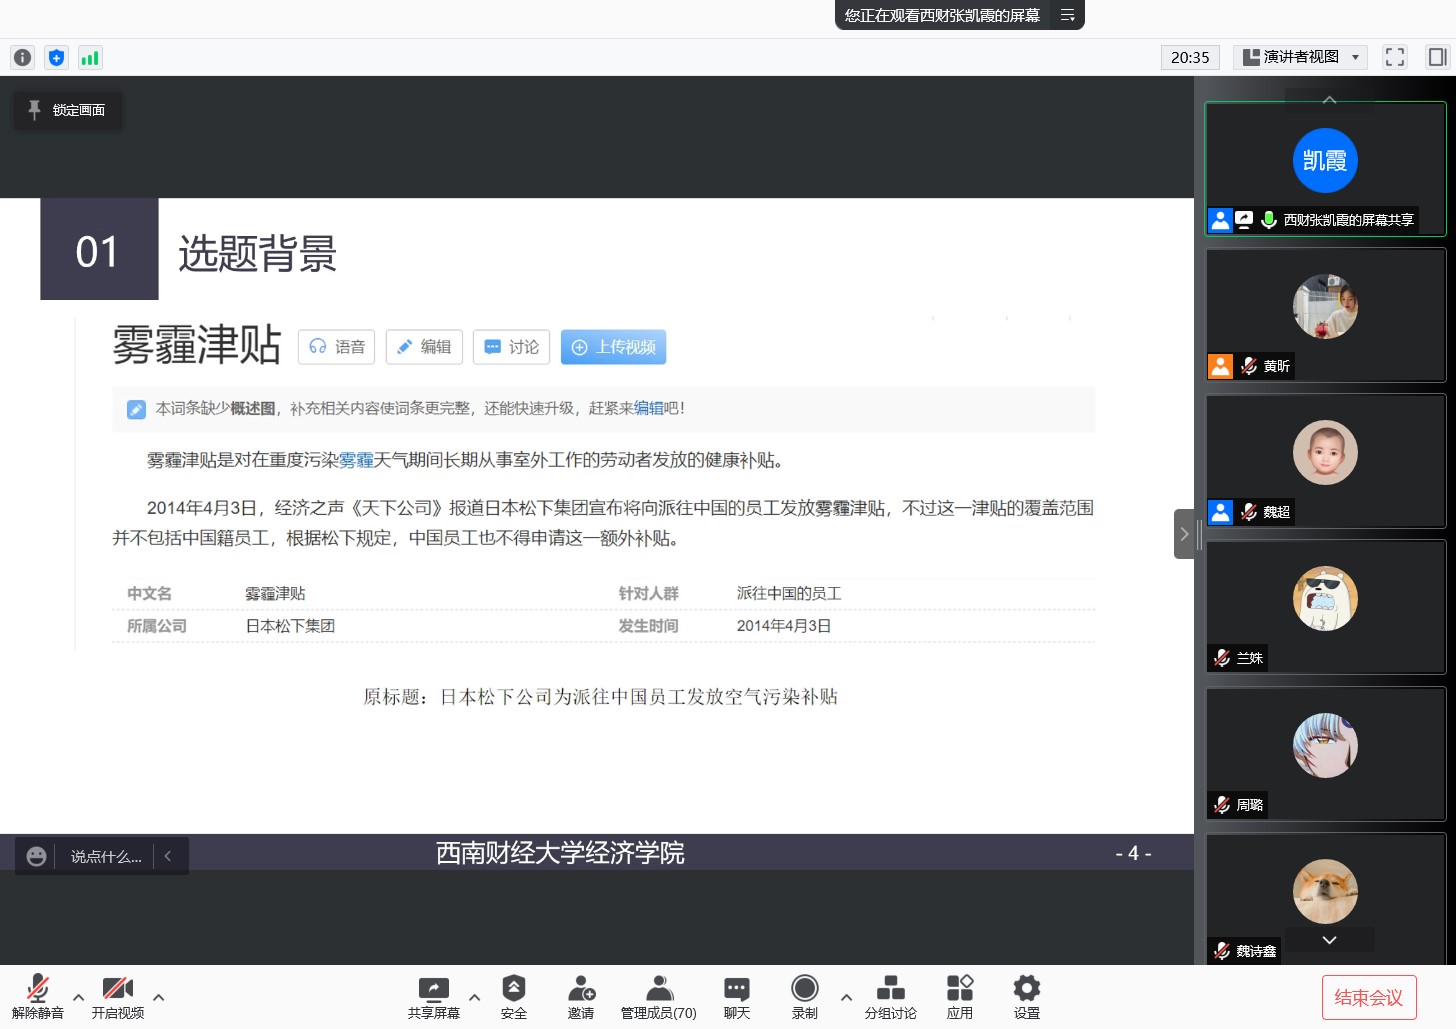The width and height of the screenshot is (1456, 1029).
Task: Start recording with 录制
Action: (805, 996)
